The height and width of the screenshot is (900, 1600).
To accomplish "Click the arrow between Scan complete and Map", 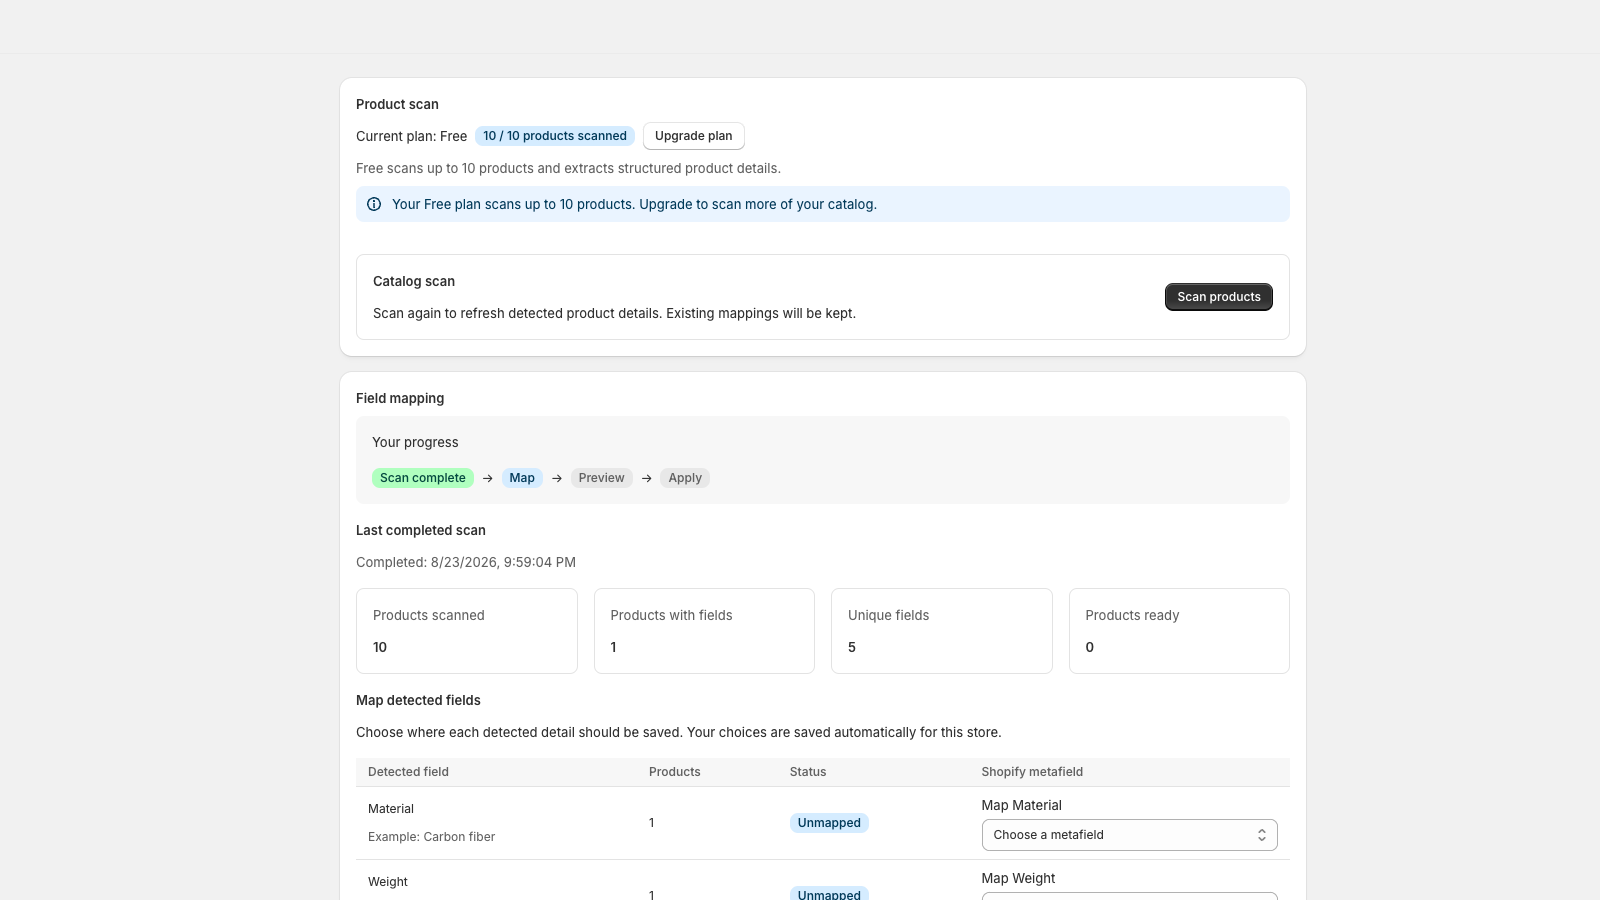I will pos(488,478).
